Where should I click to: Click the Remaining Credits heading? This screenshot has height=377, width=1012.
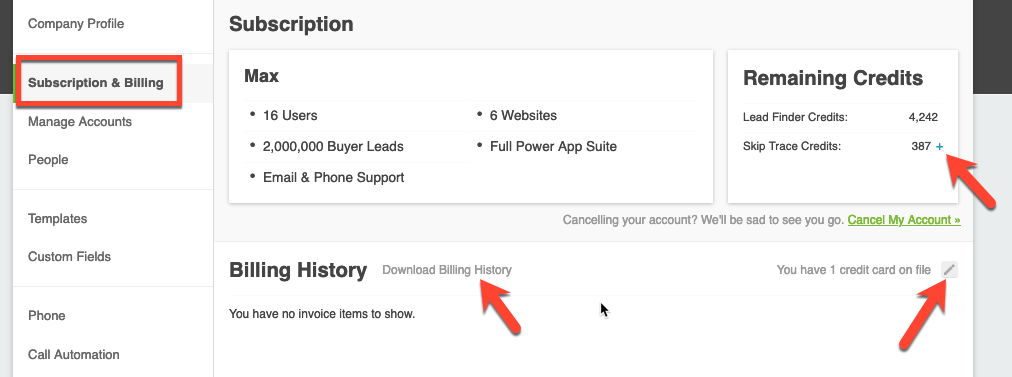click(833, 78)
